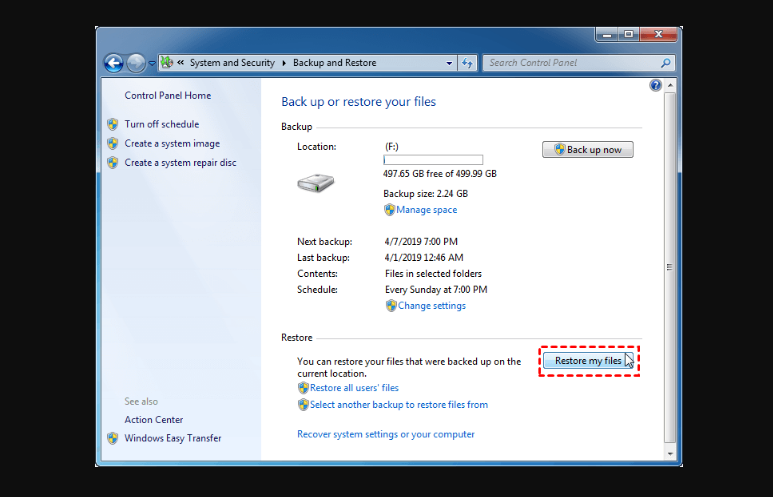Click the search magnifier icon
The width and height of the screenshot is (773, 497).
click(666, 63)
